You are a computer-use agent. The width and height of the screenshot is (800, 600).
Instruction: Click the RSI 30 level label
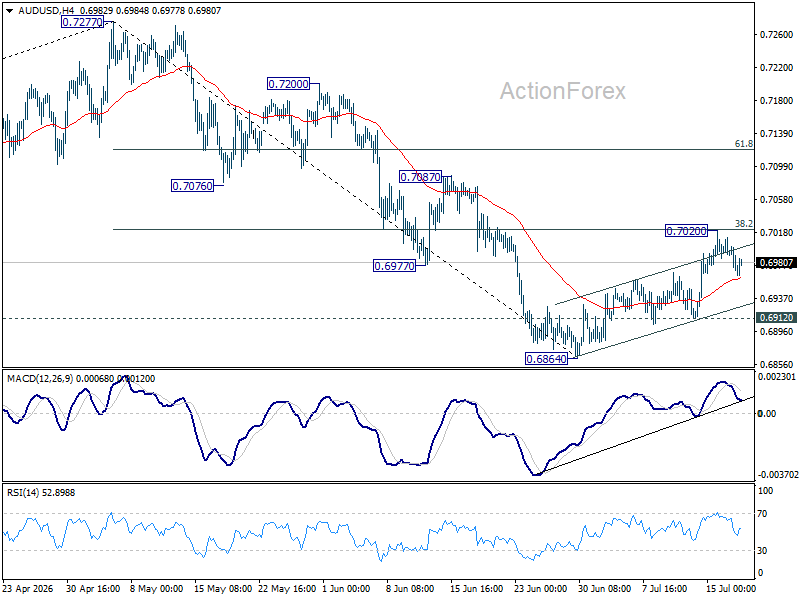pyautogui.click(x=763, y=551)
